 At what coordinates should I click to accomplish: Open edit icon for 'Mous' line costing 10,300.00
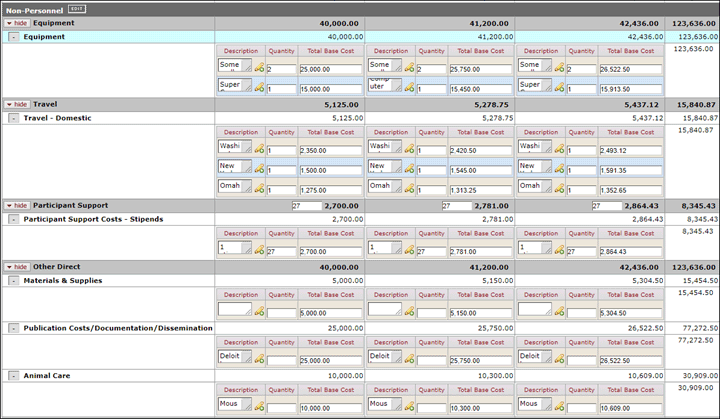coord(409,407)
